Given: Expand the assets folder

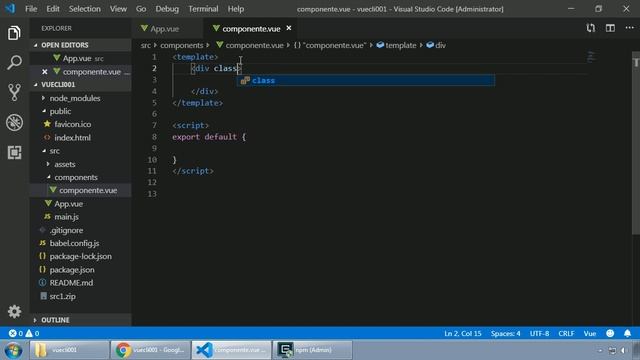Looking at the screenshot, I should tap(81, 164).
